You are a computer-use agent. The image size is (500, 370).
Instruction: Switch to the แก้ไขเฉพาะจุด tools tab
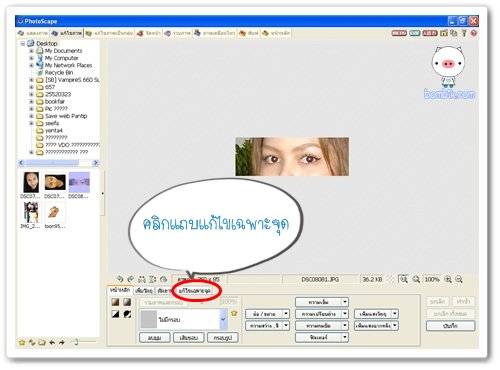(195, 291)
